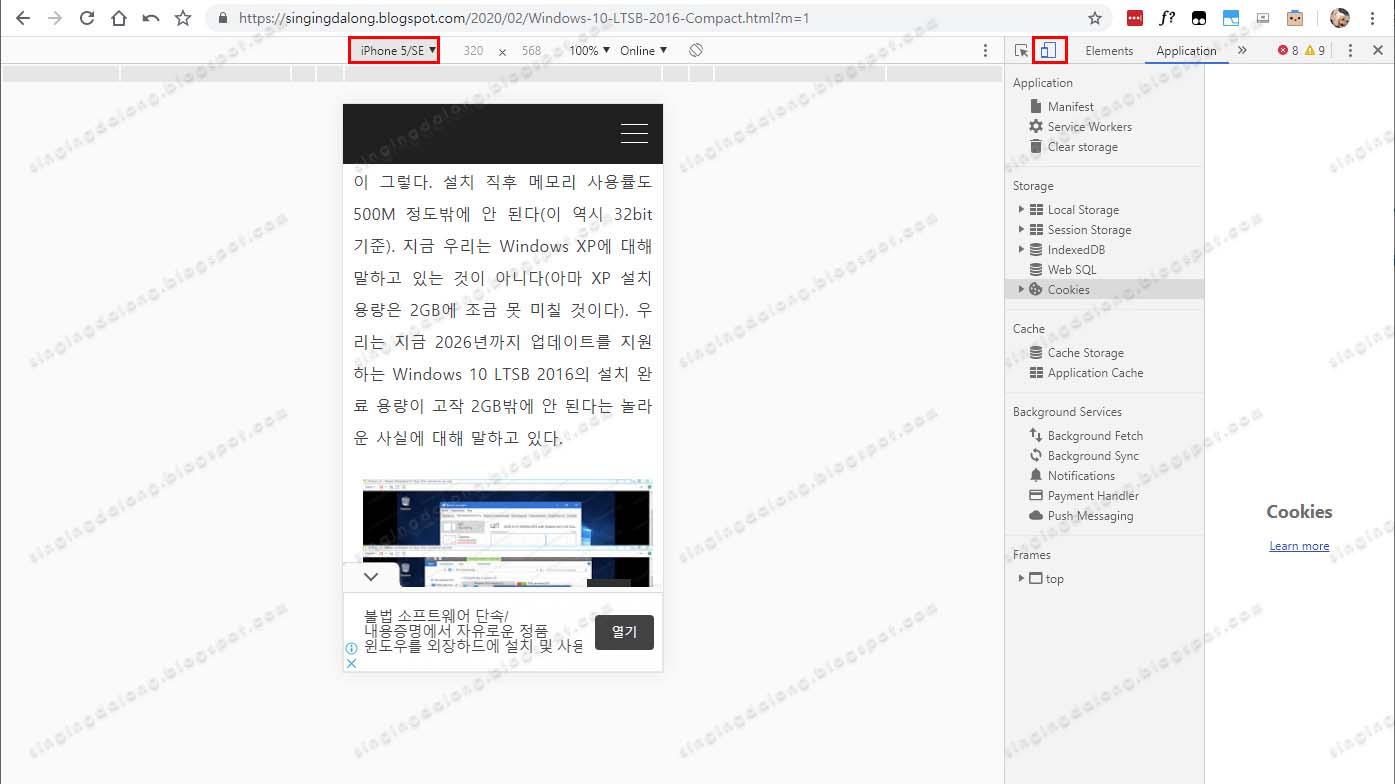This screenshot has height=784, width=1395.
Task: Switch to the Elements tab
Action: pos(1109,50)
